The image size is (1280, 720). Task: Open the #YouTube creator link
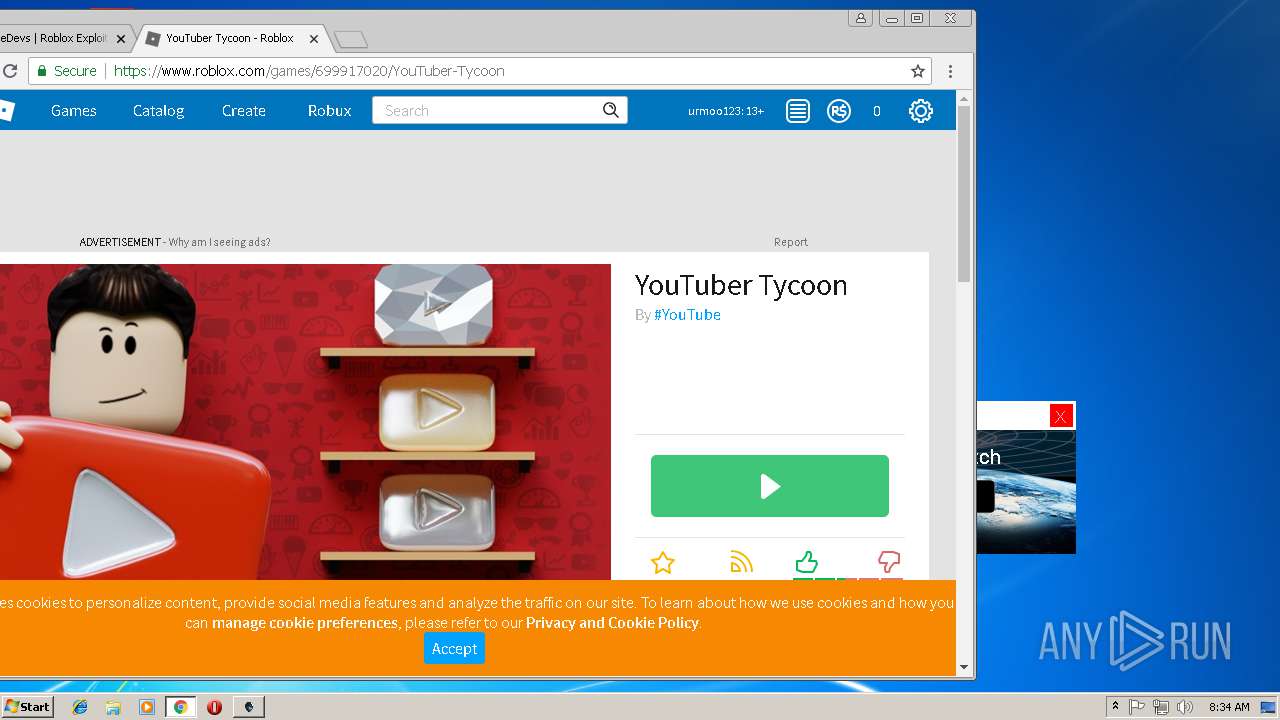click(687, 315)
